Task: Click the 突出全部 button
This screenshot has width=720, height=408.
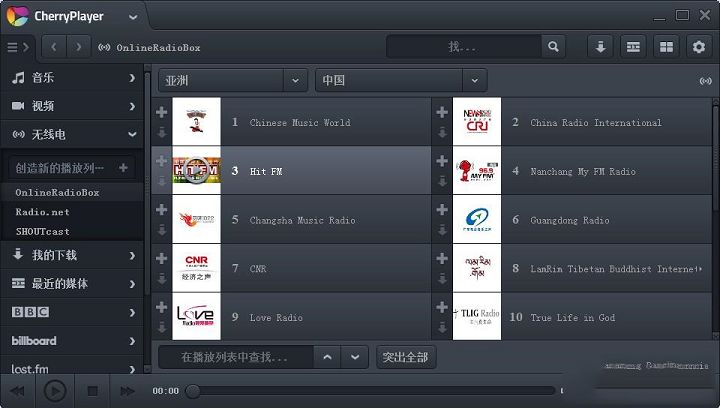Action: click(405, 357)
